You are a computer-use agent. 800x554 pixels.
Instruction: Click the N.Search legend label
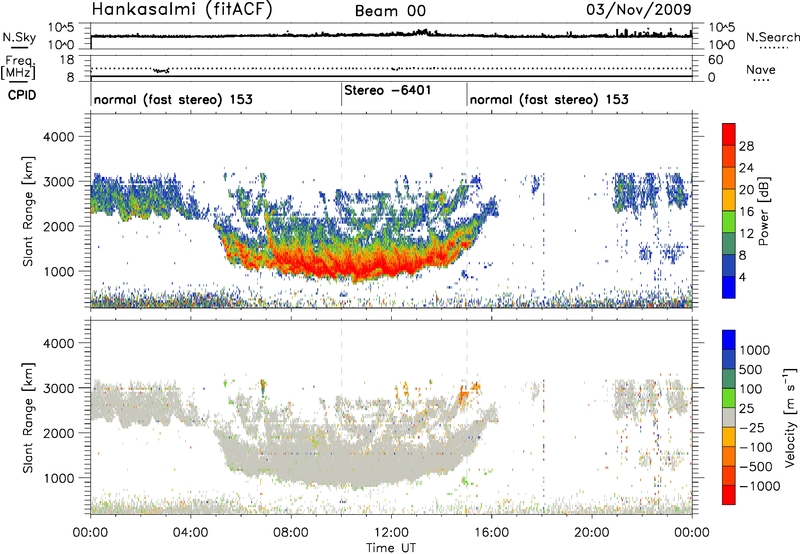pos(772,37)
